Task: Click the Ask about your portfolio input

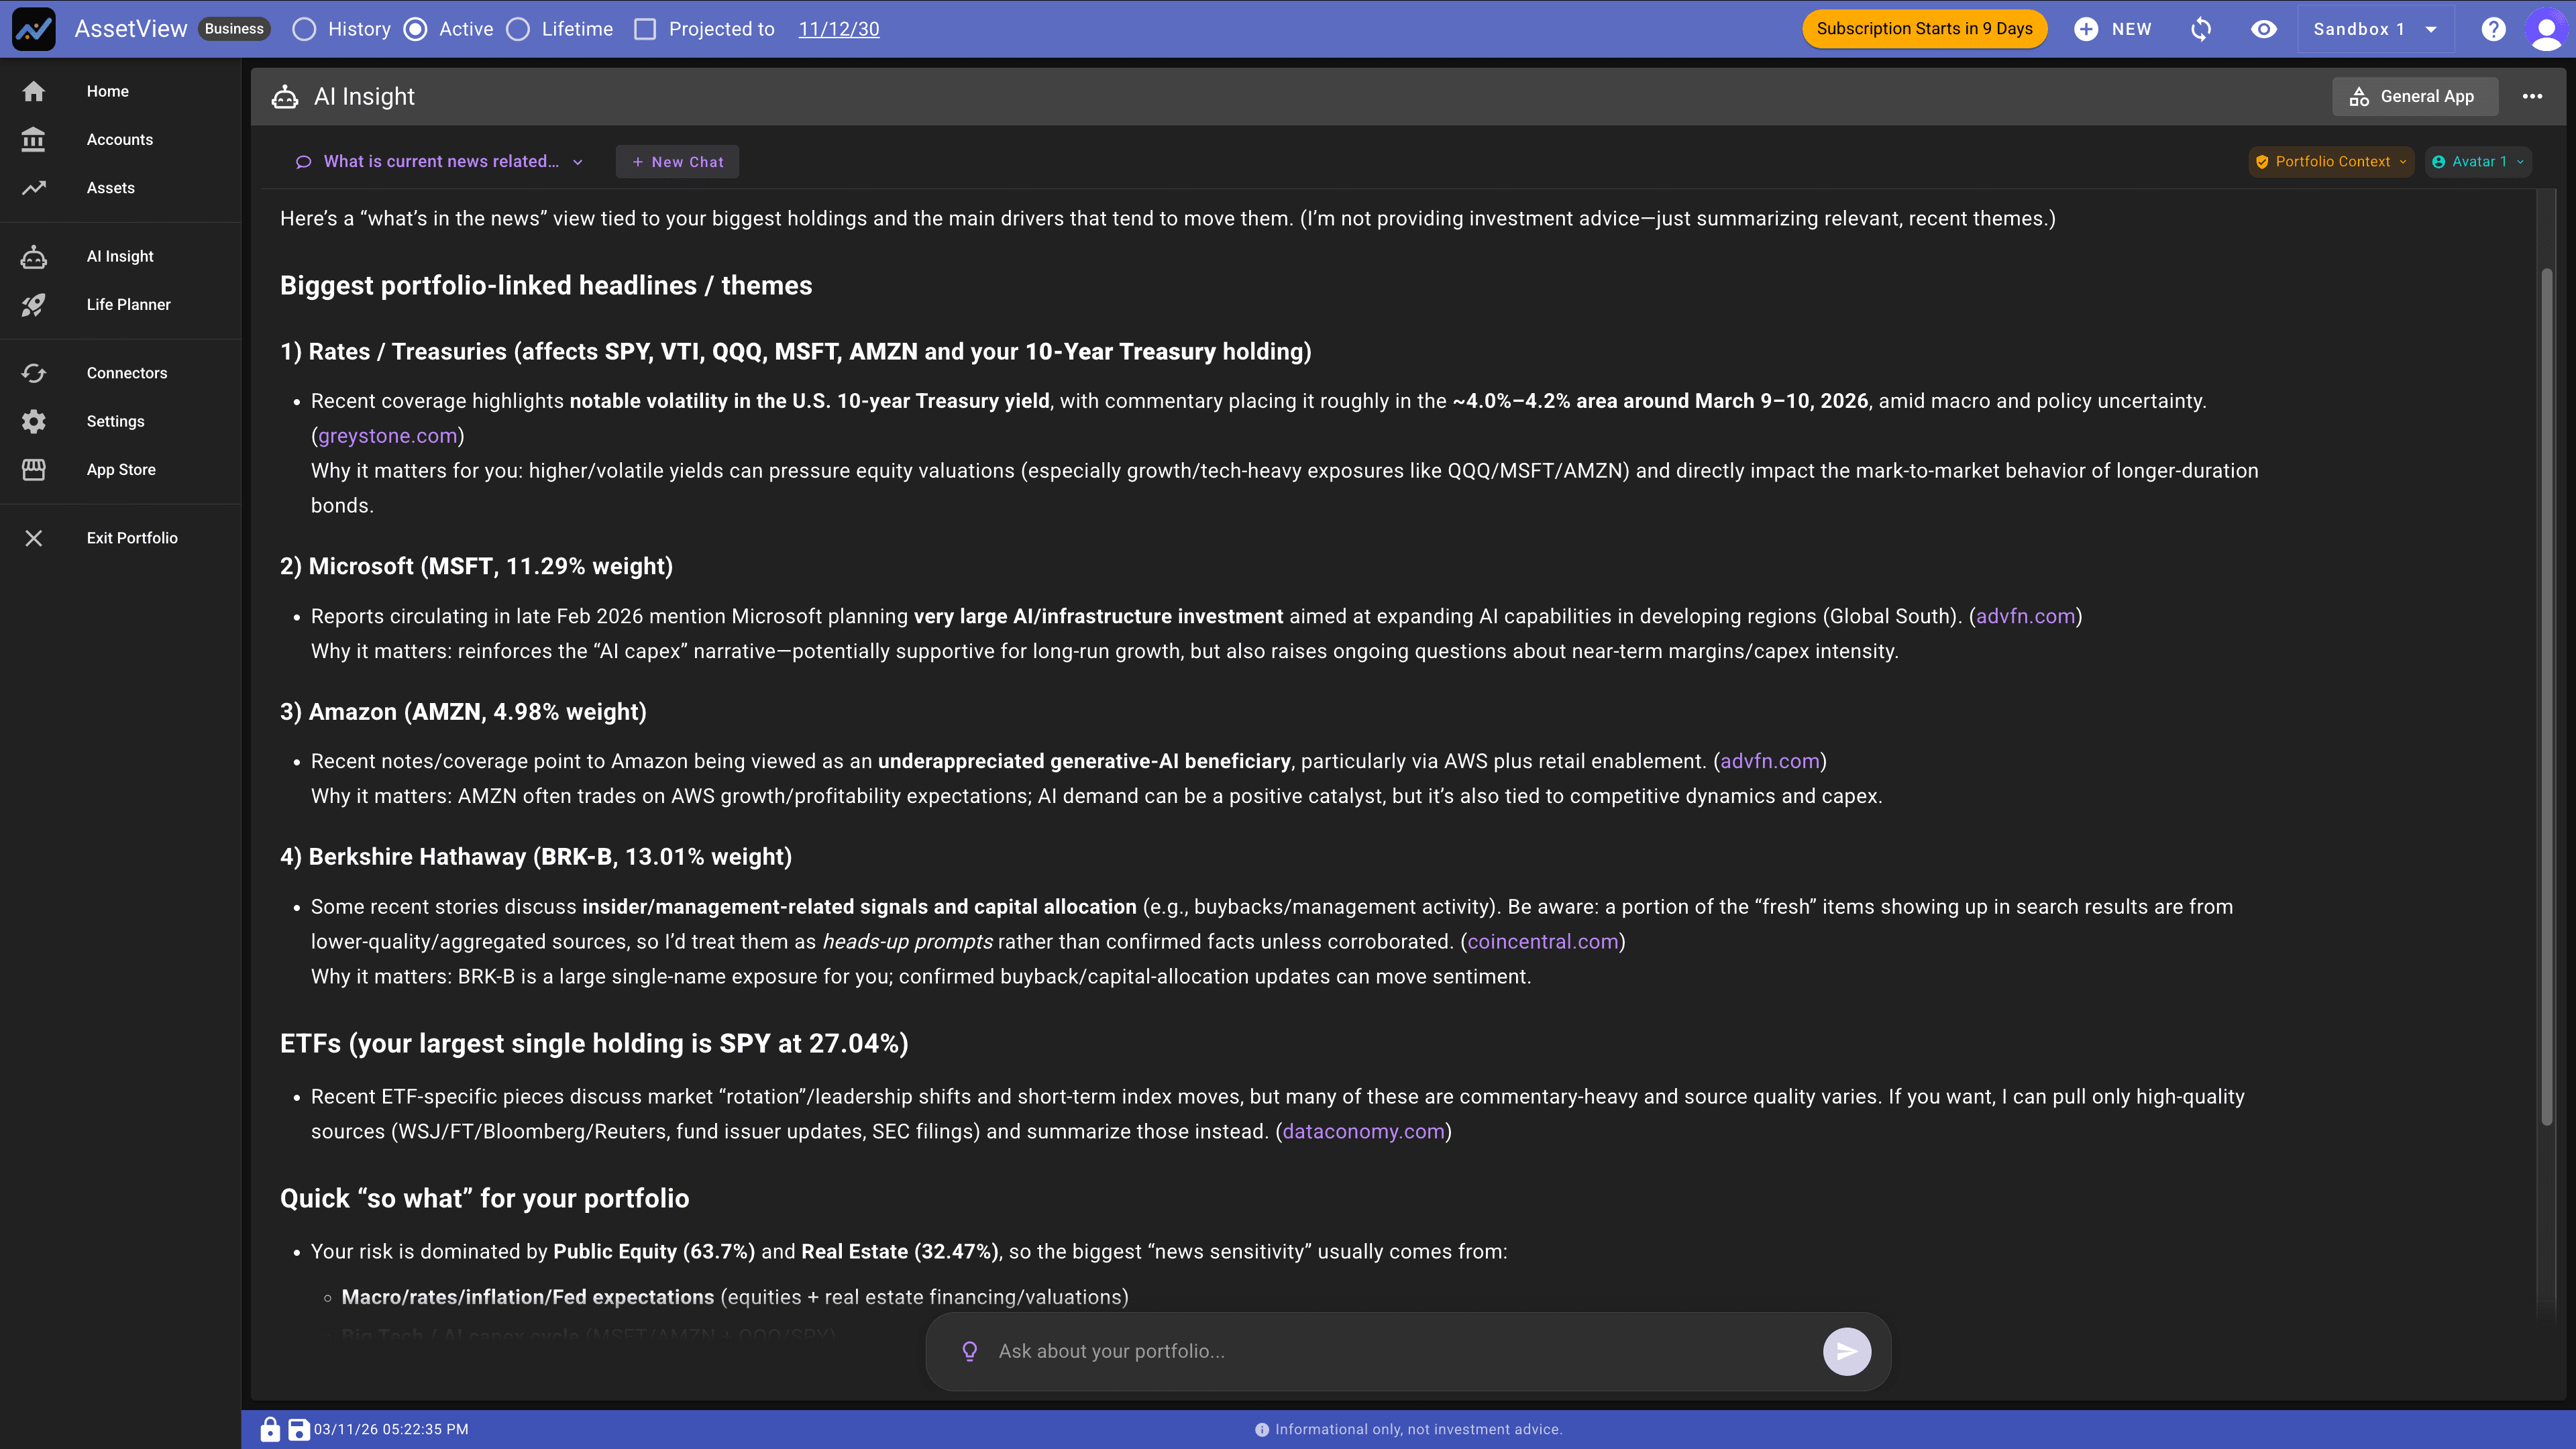Action: pos(1400,1351)
